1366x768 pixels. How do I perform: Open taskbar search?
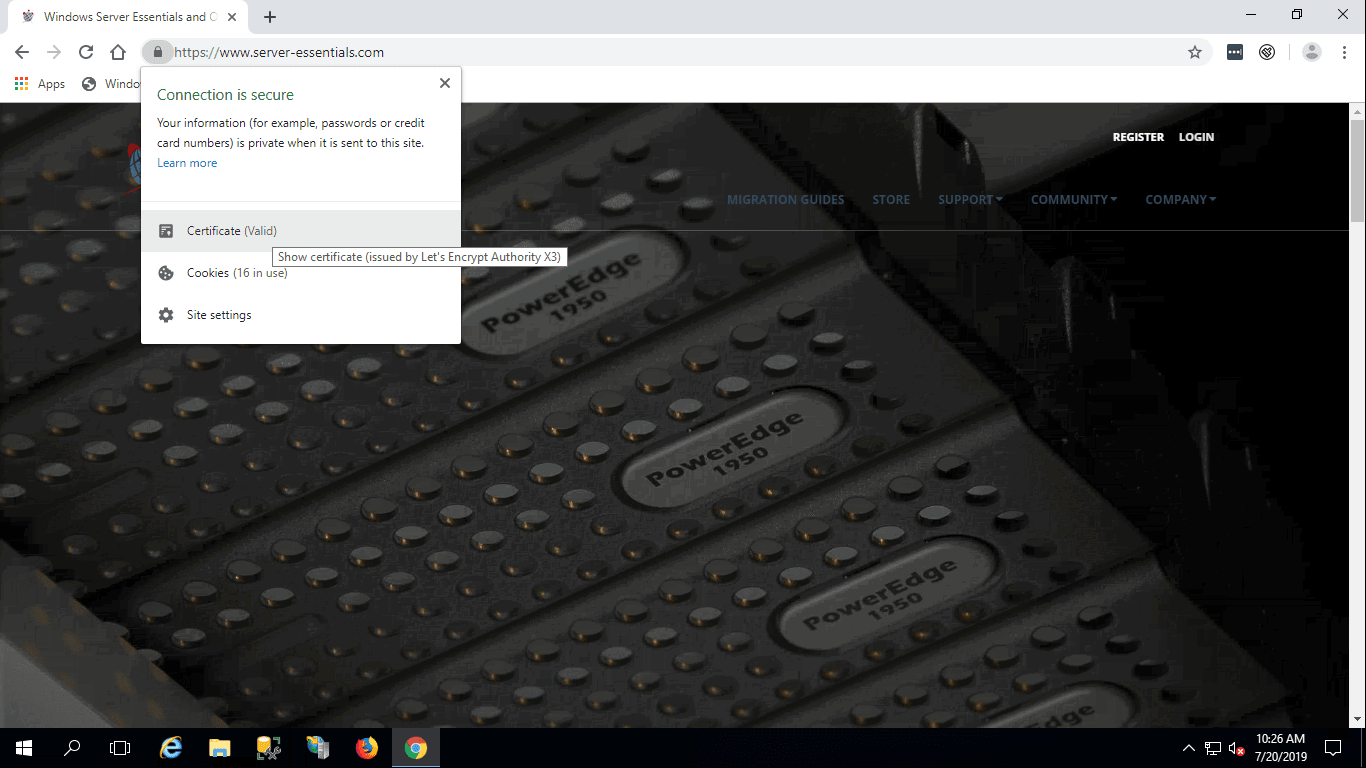pos(72,748)
